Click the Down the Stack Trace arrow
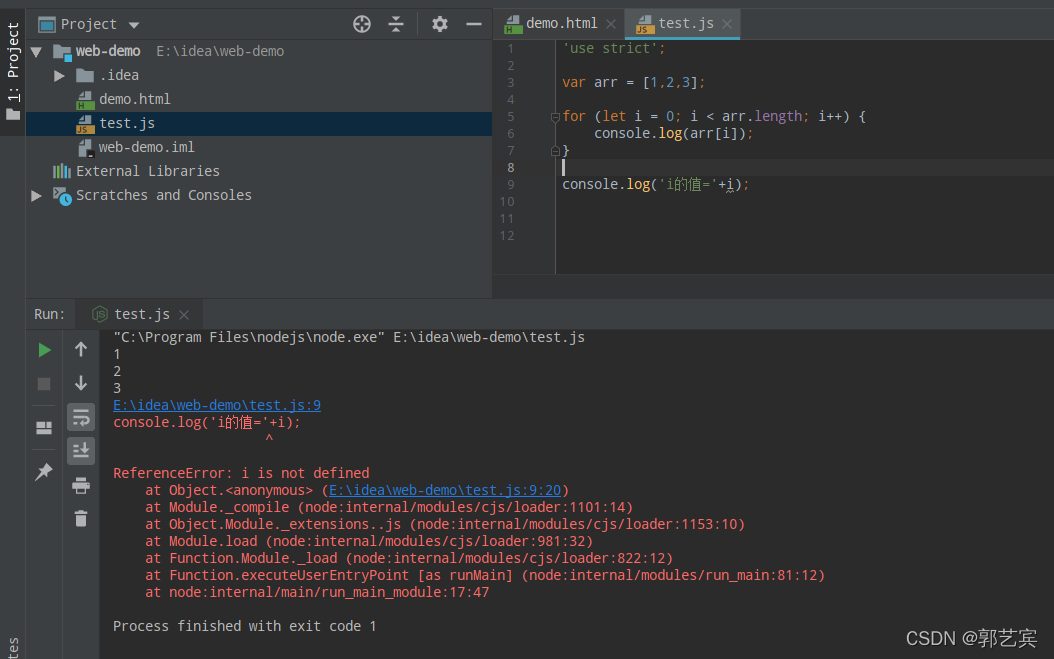The image size is (1054, 659). [x=81, y=383]
